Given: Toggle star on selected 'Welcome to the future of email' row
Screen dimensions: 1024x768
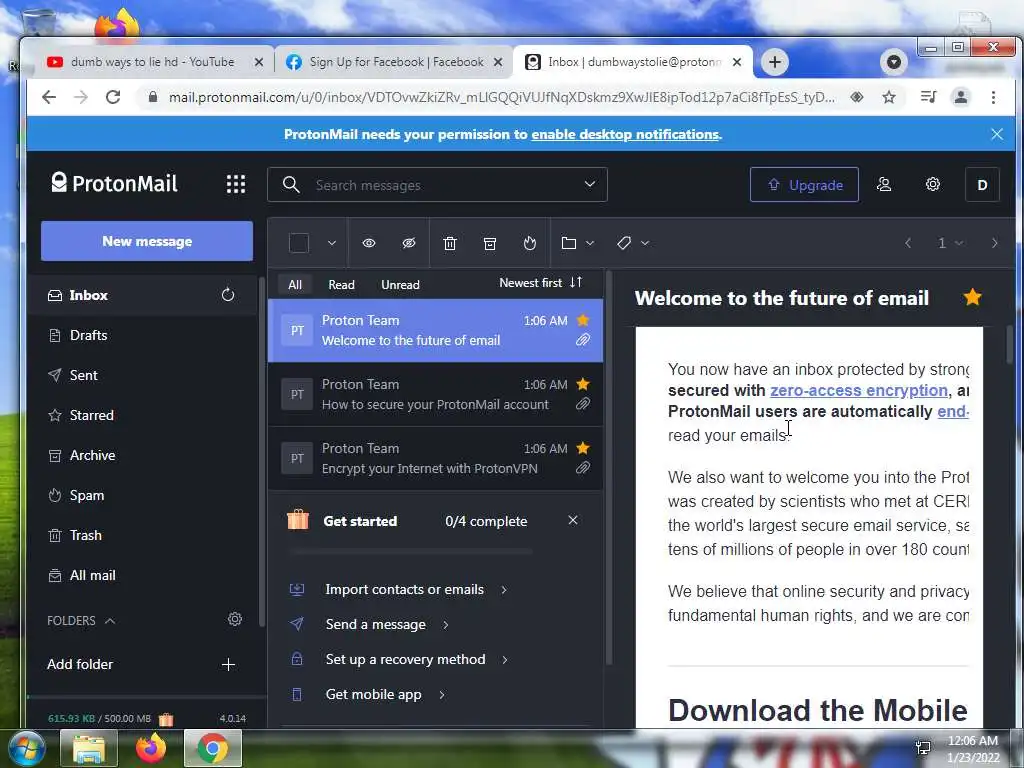Looking at the screenshot, I should coord(583,320).
